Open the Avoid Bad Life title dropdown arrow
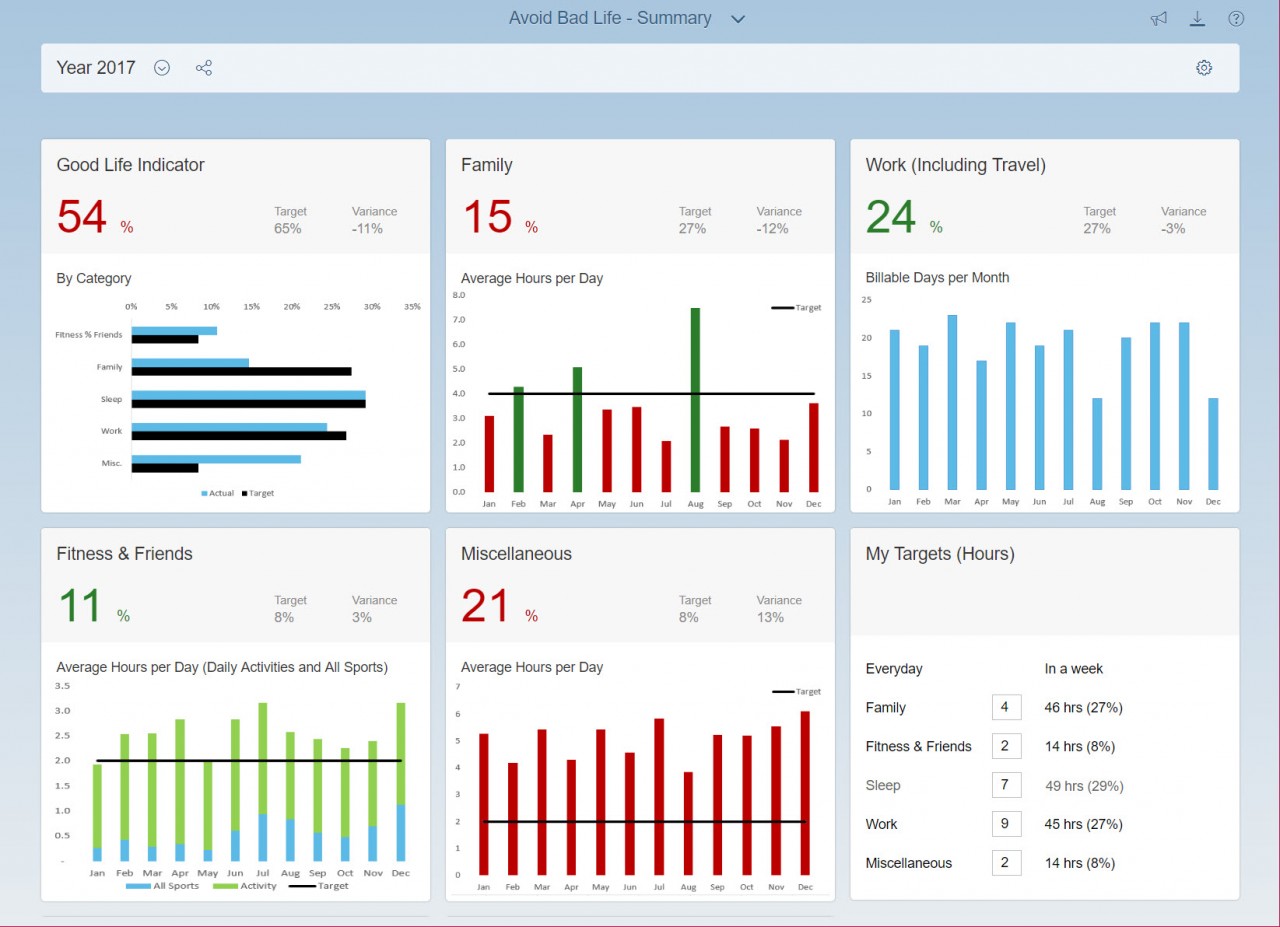 tap(738, 19)
